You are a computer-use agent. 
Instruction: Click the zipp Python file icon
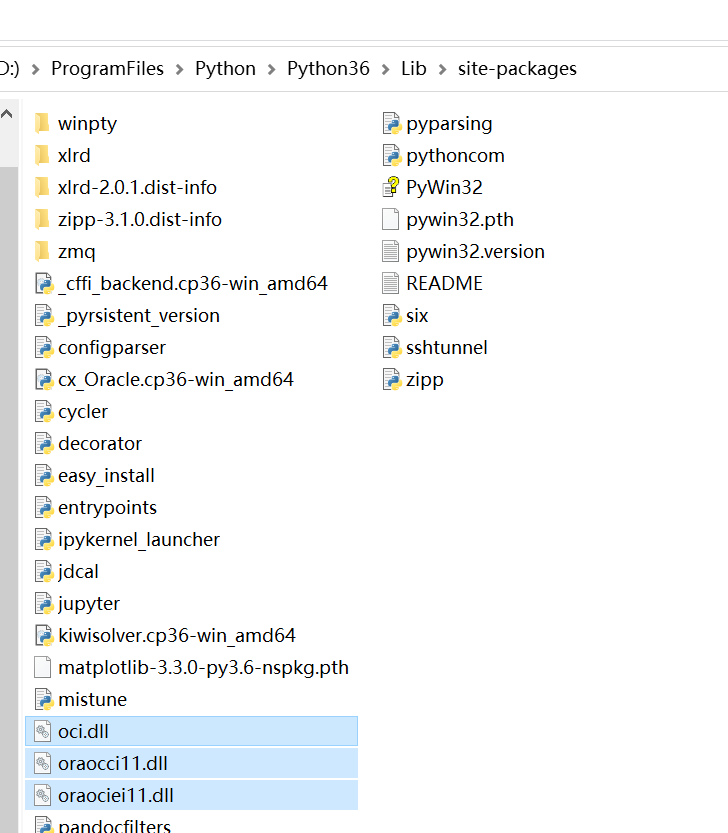392,379
